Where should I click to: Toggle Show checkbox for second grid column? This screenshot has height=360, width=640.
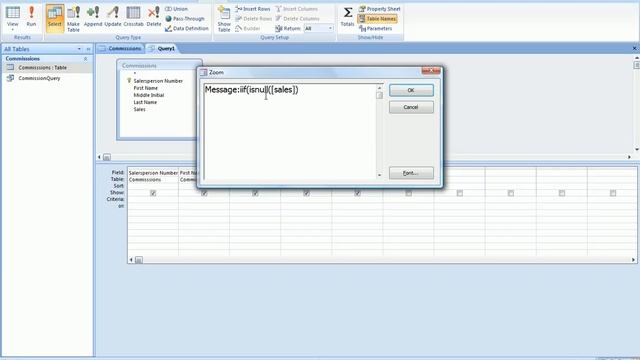click(x=204, y=193)
